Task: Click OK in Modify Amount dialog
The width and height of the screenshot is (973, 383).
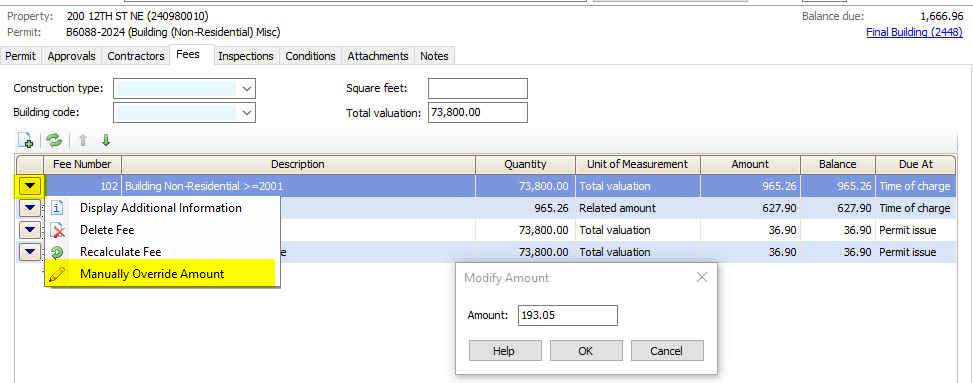Action: [x=586, y=351]
